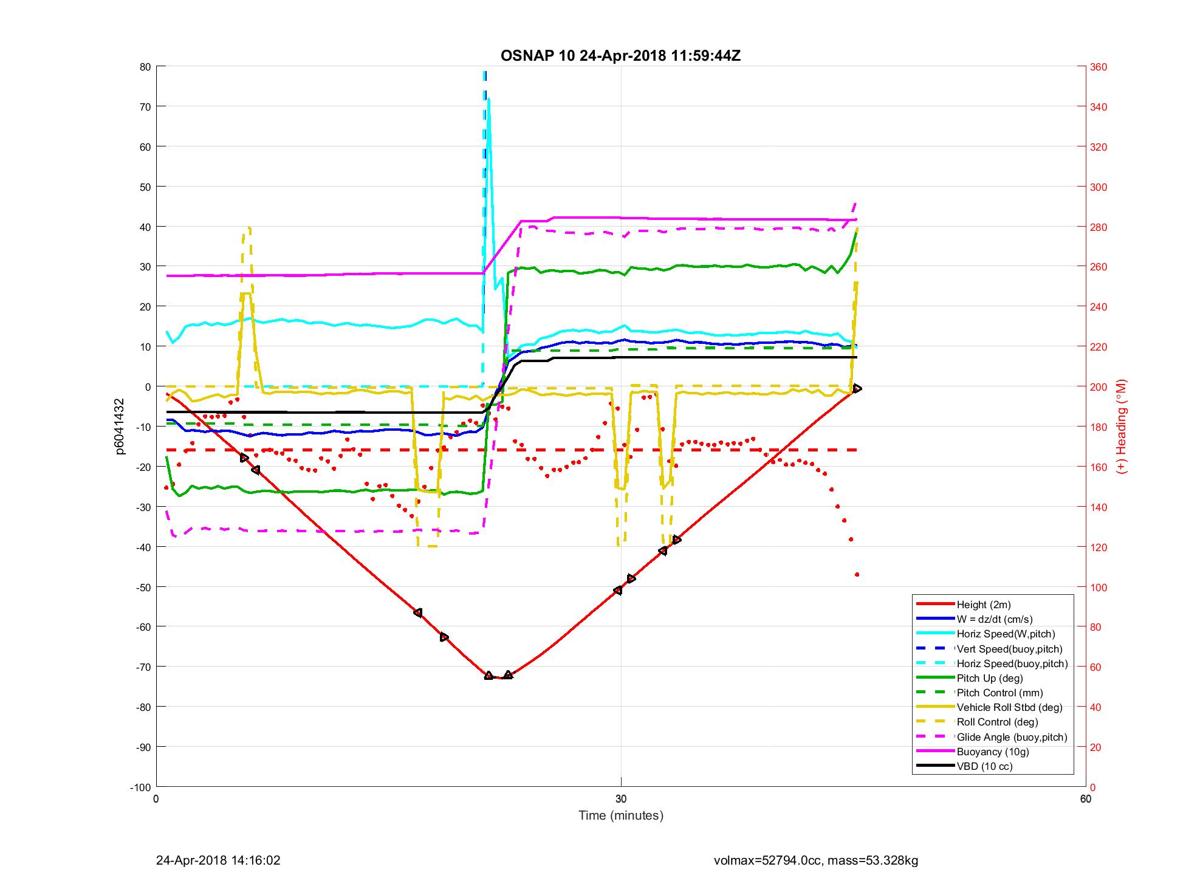Click the left axis tick label -80

point(143,707)
